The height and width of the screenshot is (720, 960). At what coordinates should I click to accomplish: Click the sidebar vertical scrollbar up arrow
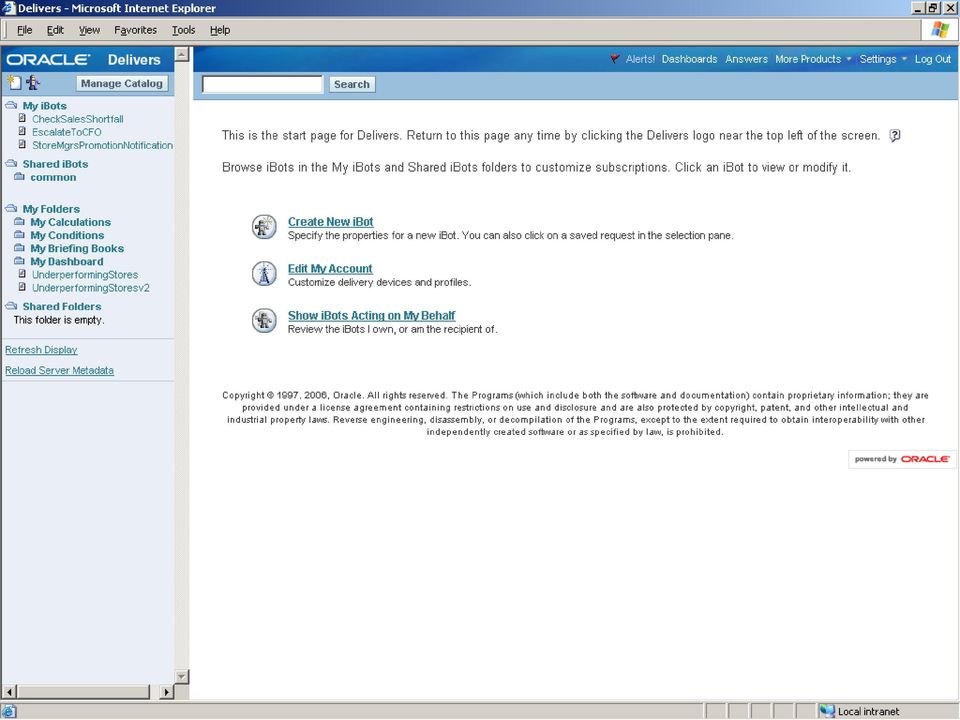(x=181, y=54)
